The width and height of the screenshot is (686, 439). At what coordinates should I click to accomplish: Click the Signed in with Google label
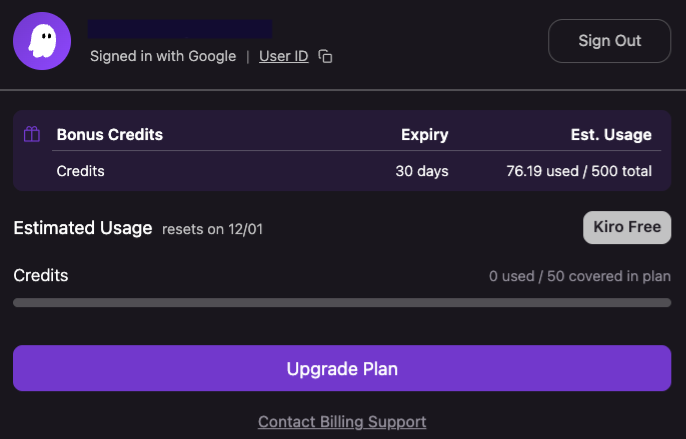[163, 56]
